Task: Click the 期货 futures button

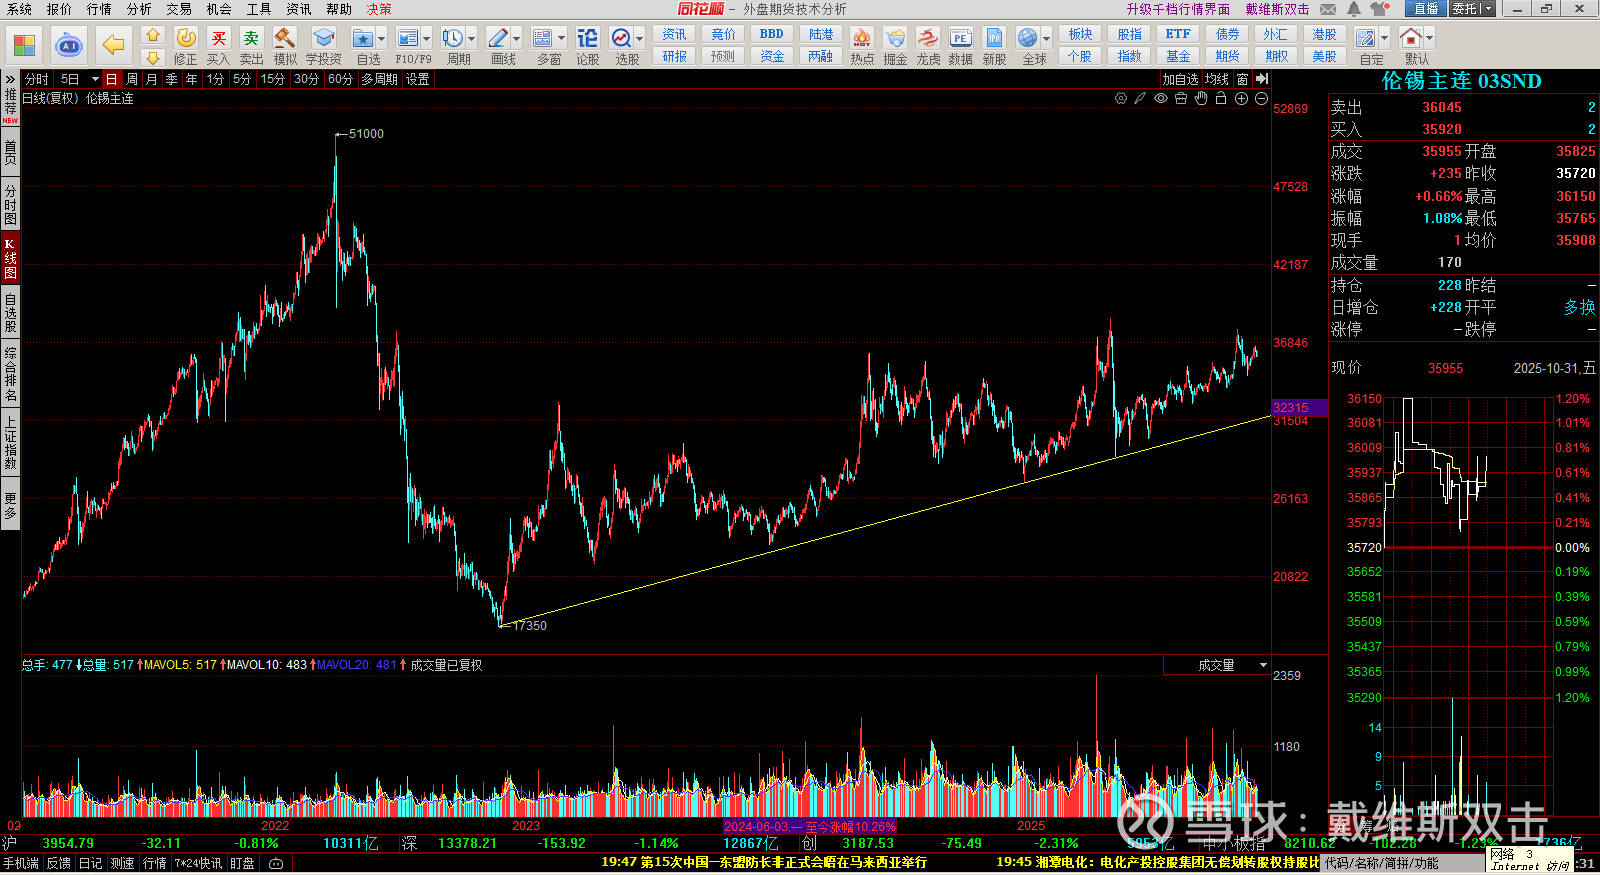Action: [x=1227, y=56]
